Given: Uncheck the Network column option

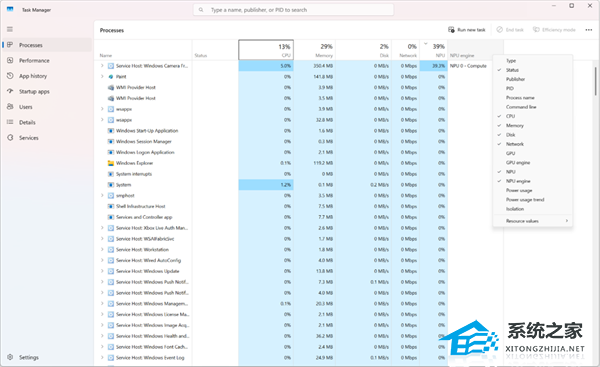Looking at the screenshot, I should click(533, 144).
